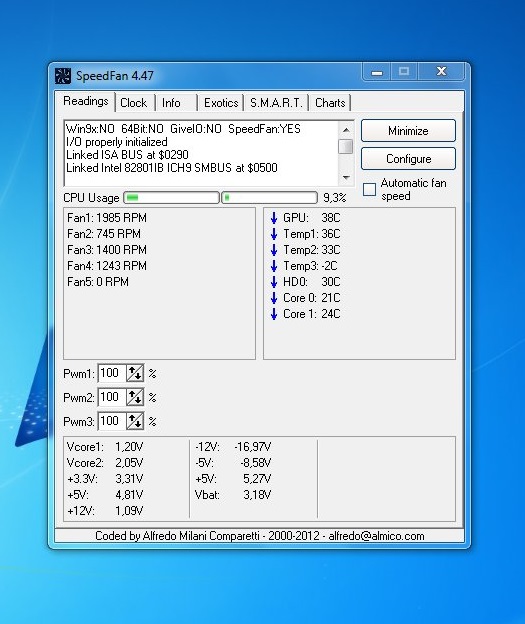This screenshot has width=525, height=624.
Task: Click the Pwm3 value field
Action: pos(112,421)
